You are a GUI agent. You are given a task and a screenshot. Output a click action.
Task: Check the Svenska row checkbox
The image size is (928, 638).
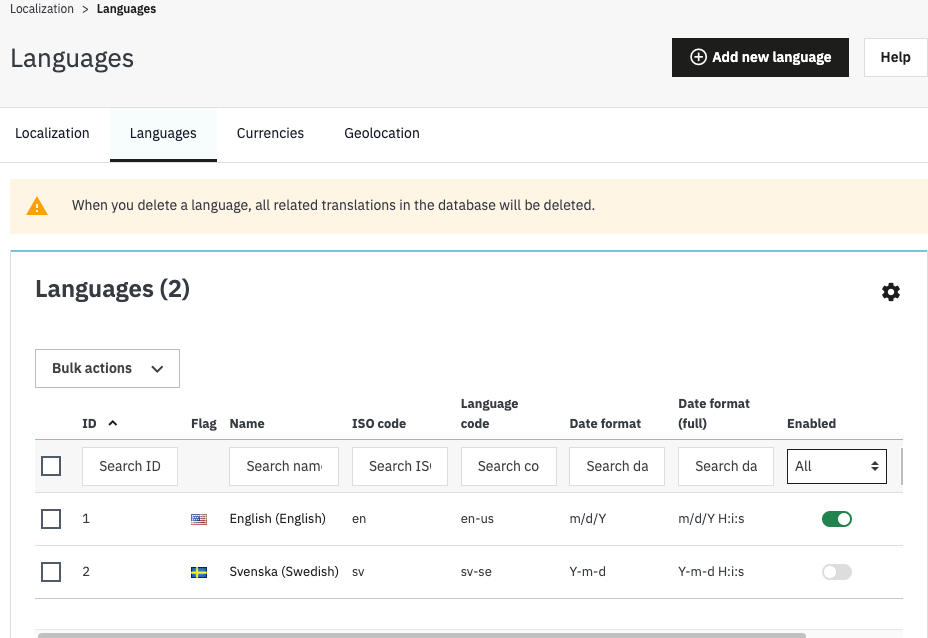click(x=51, y=572)
